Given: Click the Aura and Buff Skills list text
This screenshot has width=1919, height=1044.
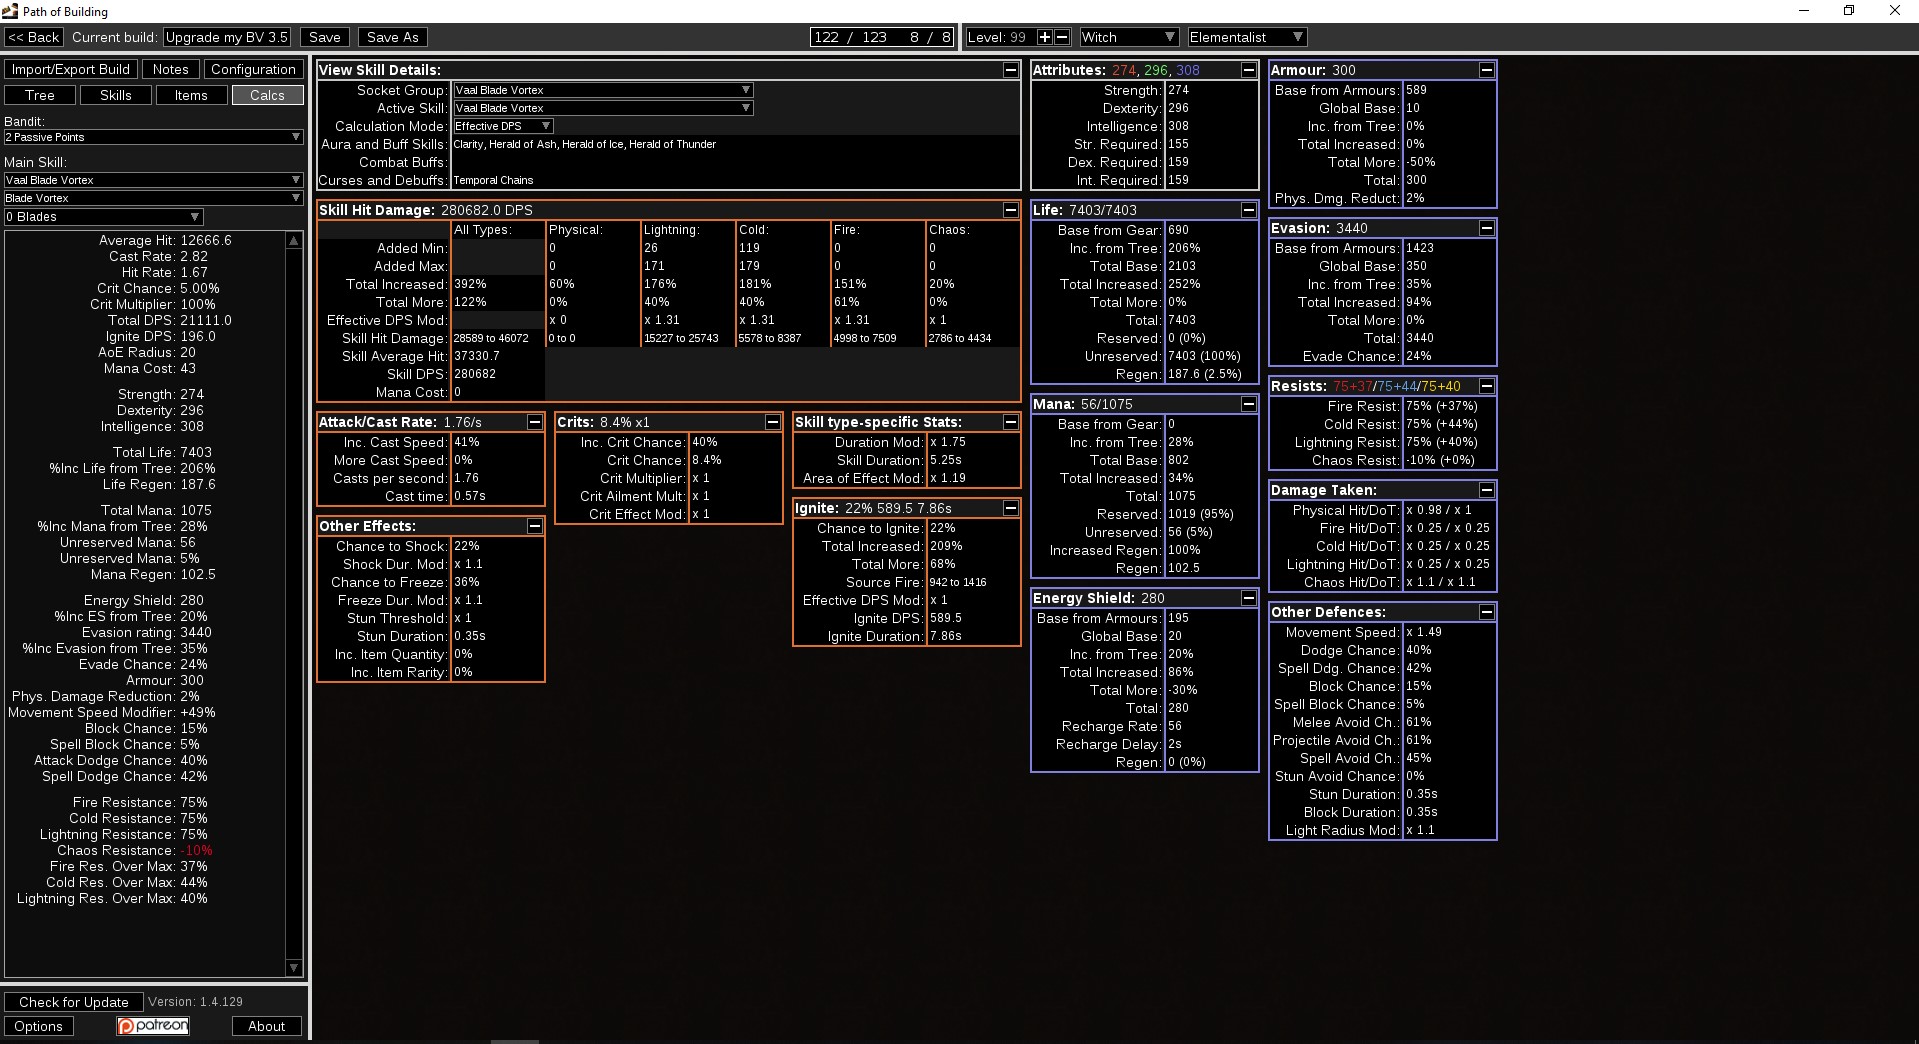Looking at the screenshot, I should coord(585,144).
